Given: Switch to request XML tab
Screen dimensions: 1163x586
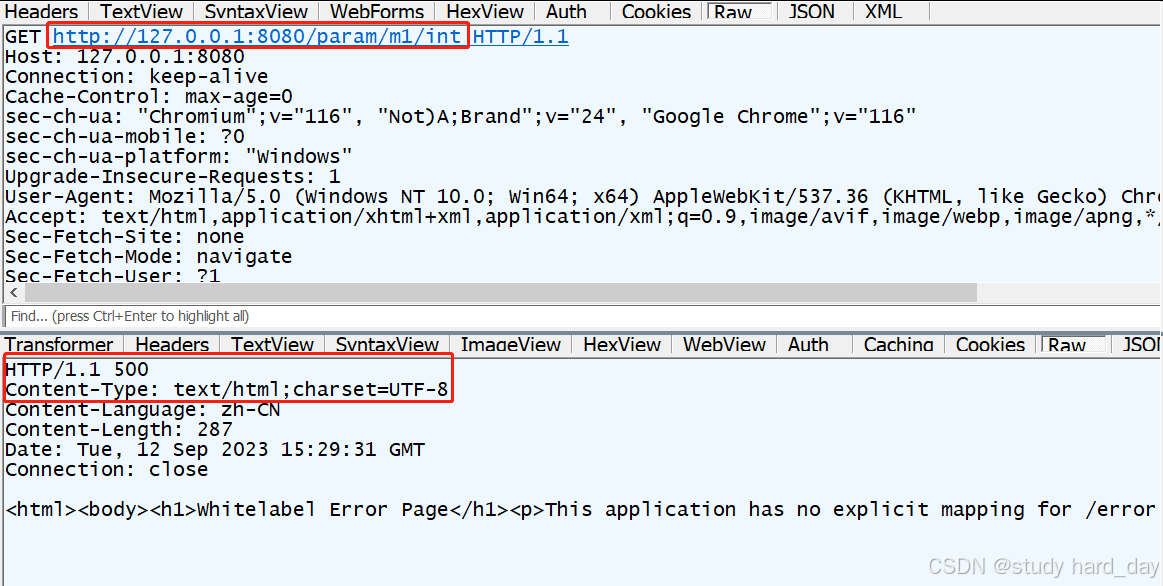Looking at the screenshot, I should coord(883,12).
